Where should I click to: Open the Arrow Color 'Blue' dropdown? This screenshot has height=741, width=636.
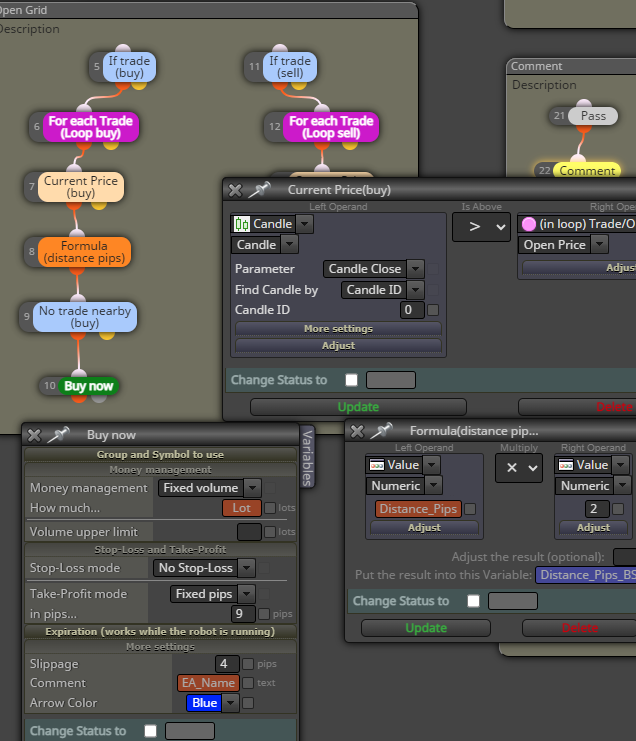(230, 703)
